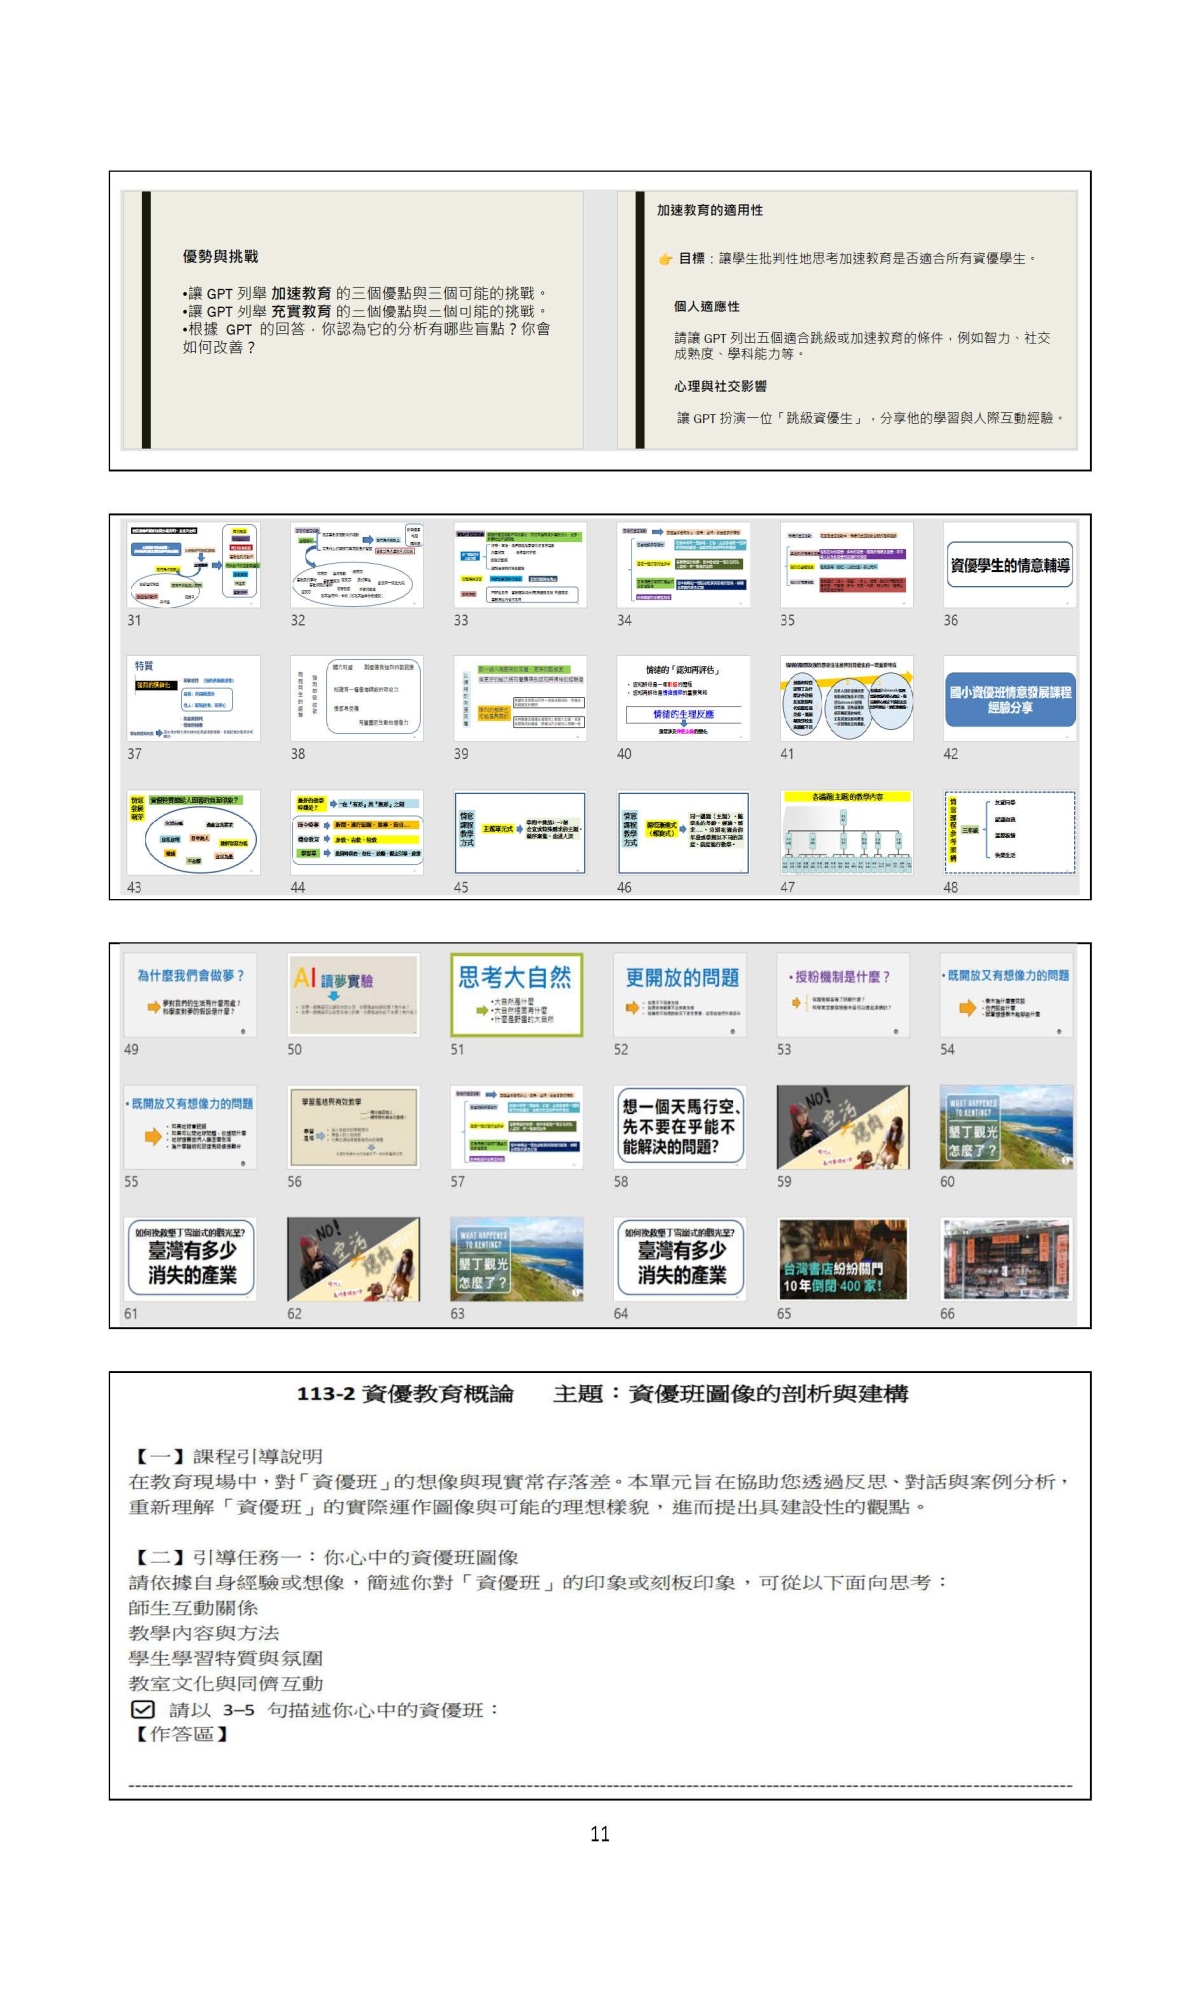This screenshot has width=1200, height=1994.
Task: Select slide 42 國小資優班情意發展課程經驗分享
Action: click(x=1009, y=699)
